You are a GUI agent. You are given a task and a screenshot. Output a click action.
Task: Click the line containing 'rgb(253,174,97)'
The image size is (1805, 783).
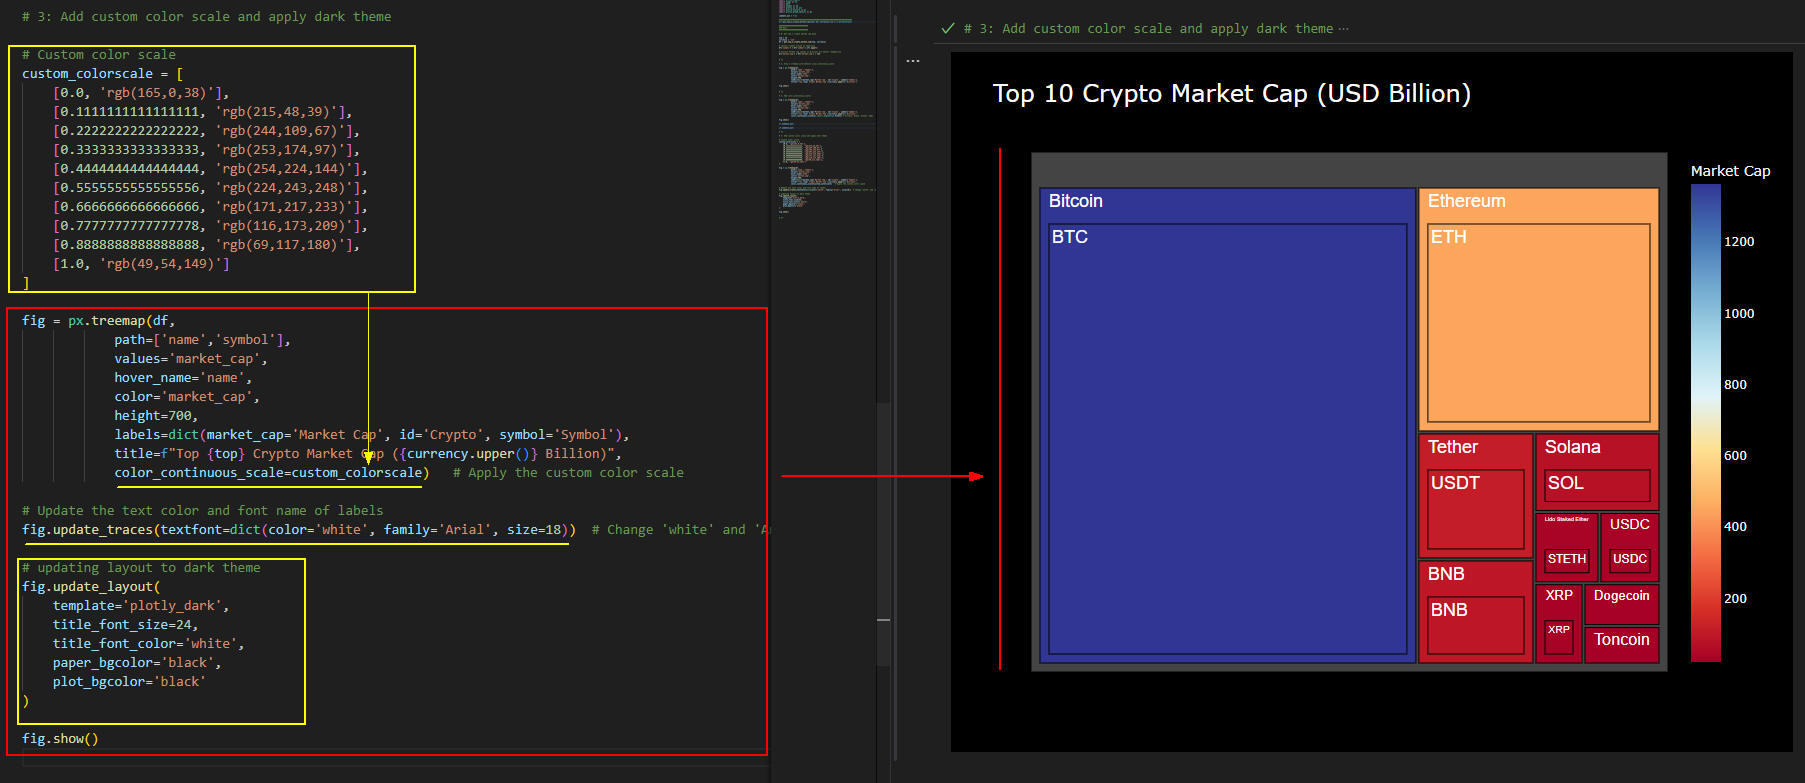tap(206, 150)
